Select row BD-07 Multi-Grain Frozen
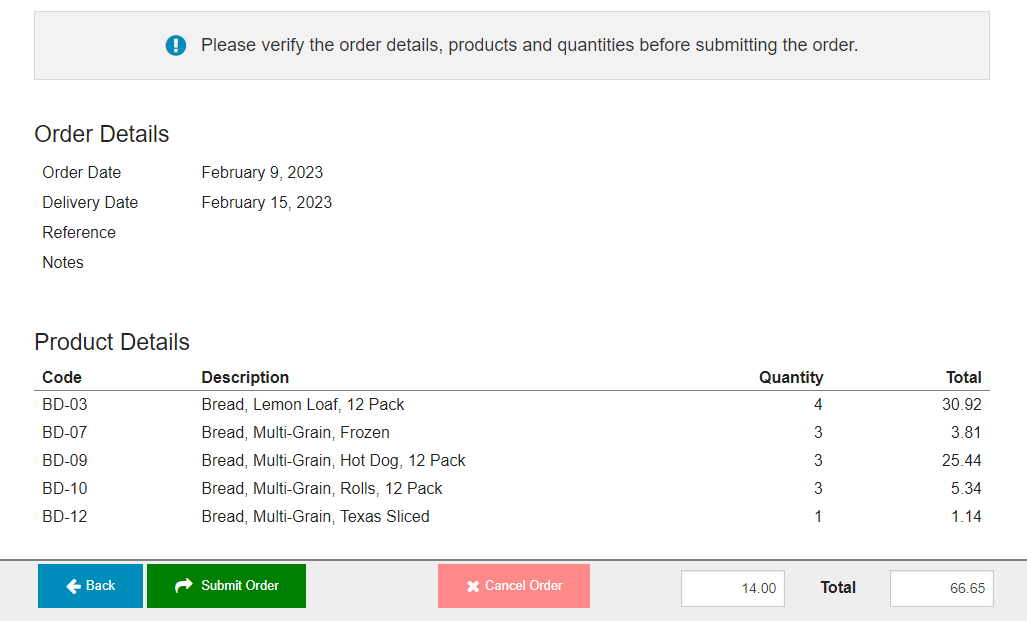1027x622 pixels. click(x=295, y=433)
